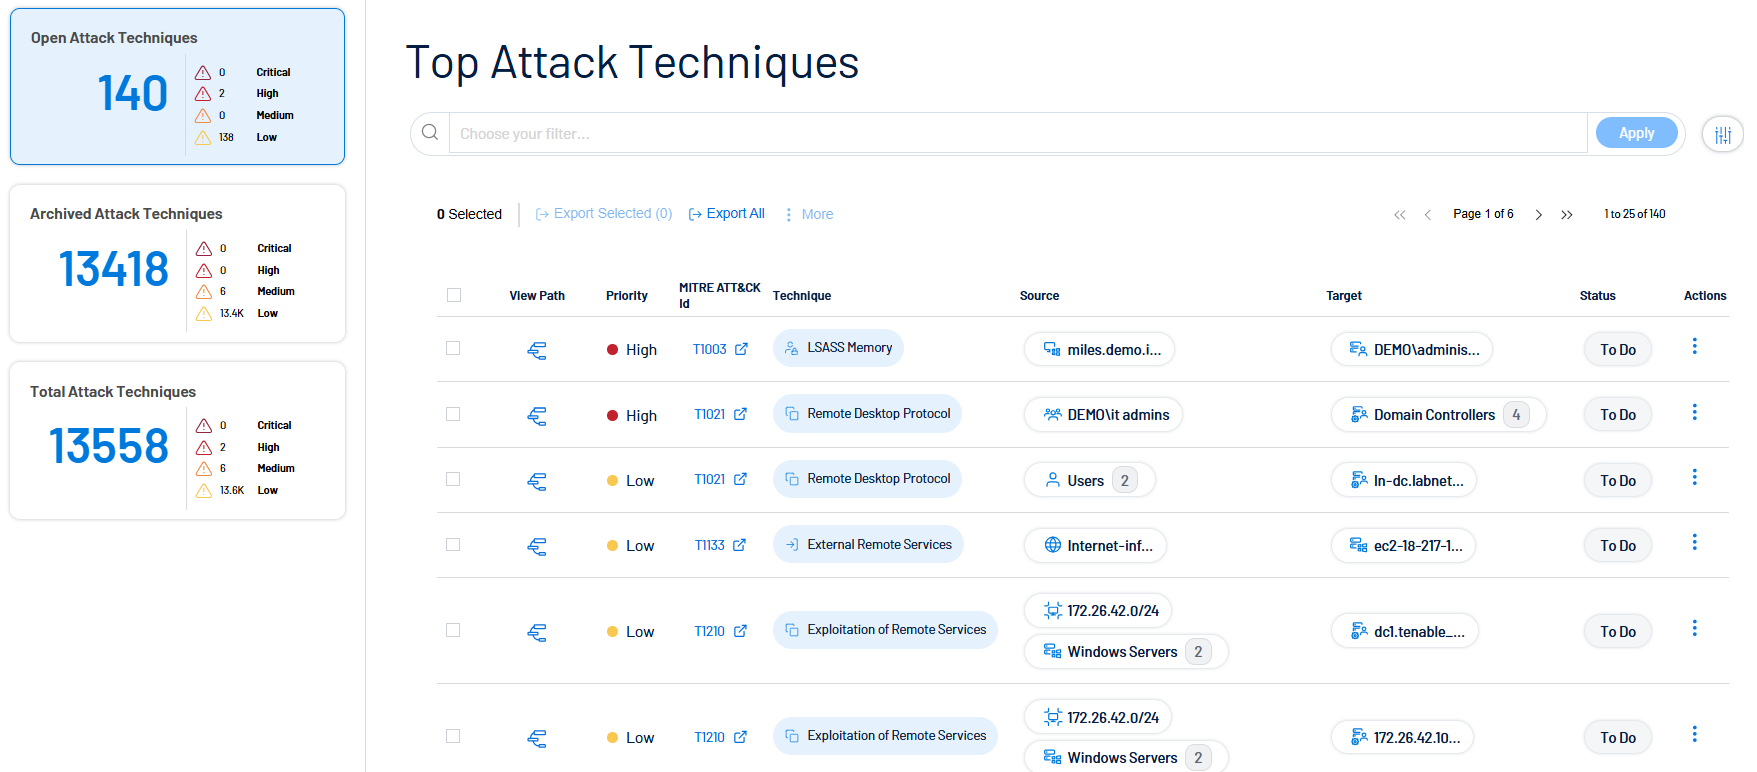Select the LSASS Memory row checkbox

(x=453, y=348)
